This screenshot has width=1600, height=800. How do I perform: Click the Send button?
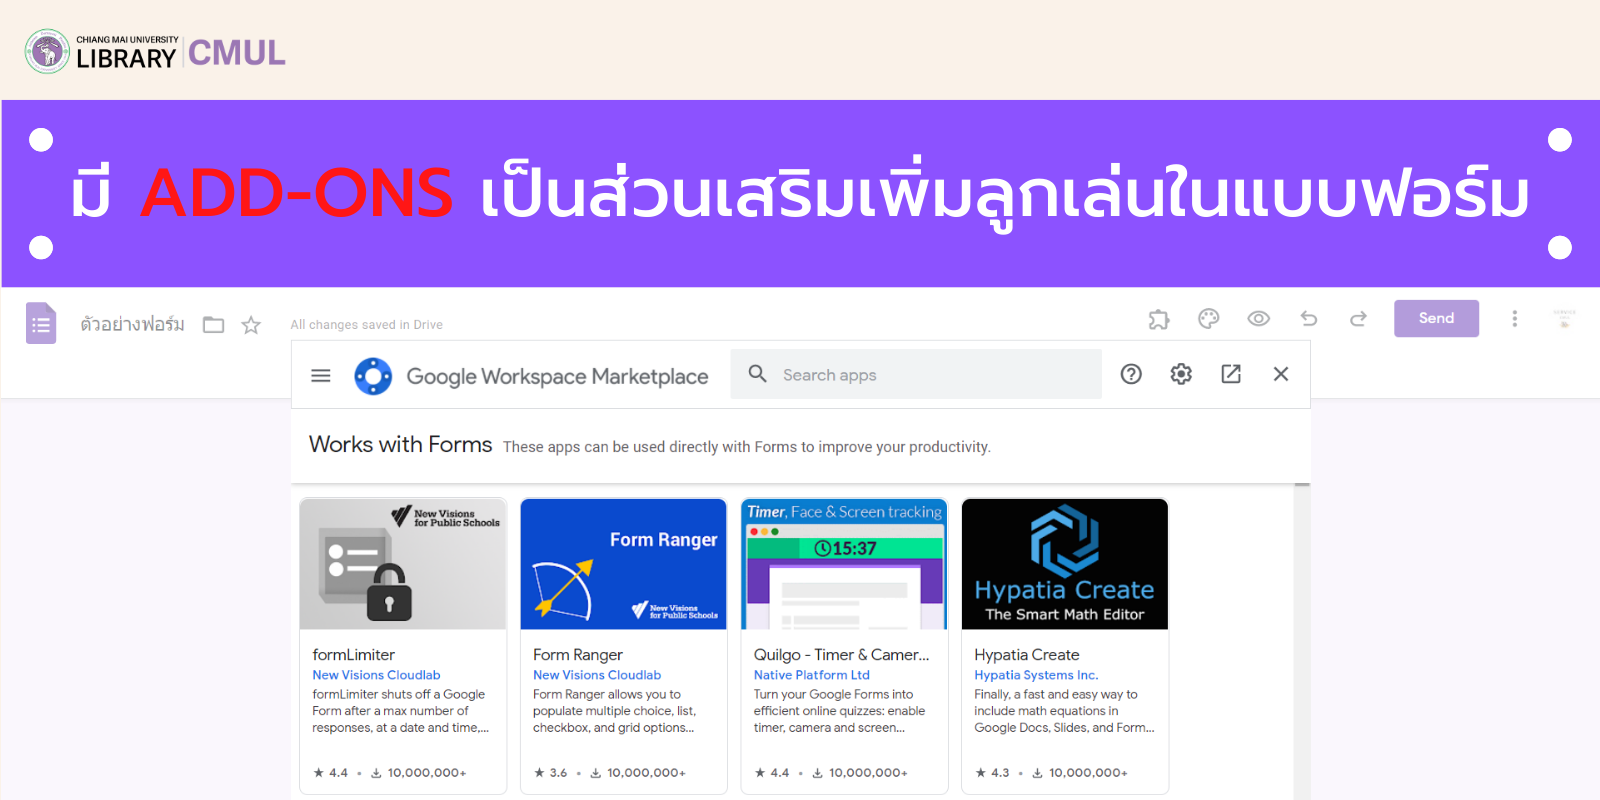coord(1436,318)
